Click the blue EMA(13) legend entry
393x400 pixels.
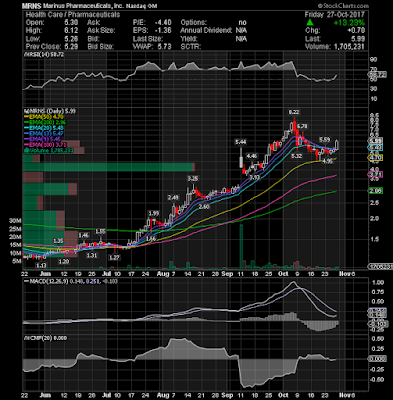pos(44,134)
